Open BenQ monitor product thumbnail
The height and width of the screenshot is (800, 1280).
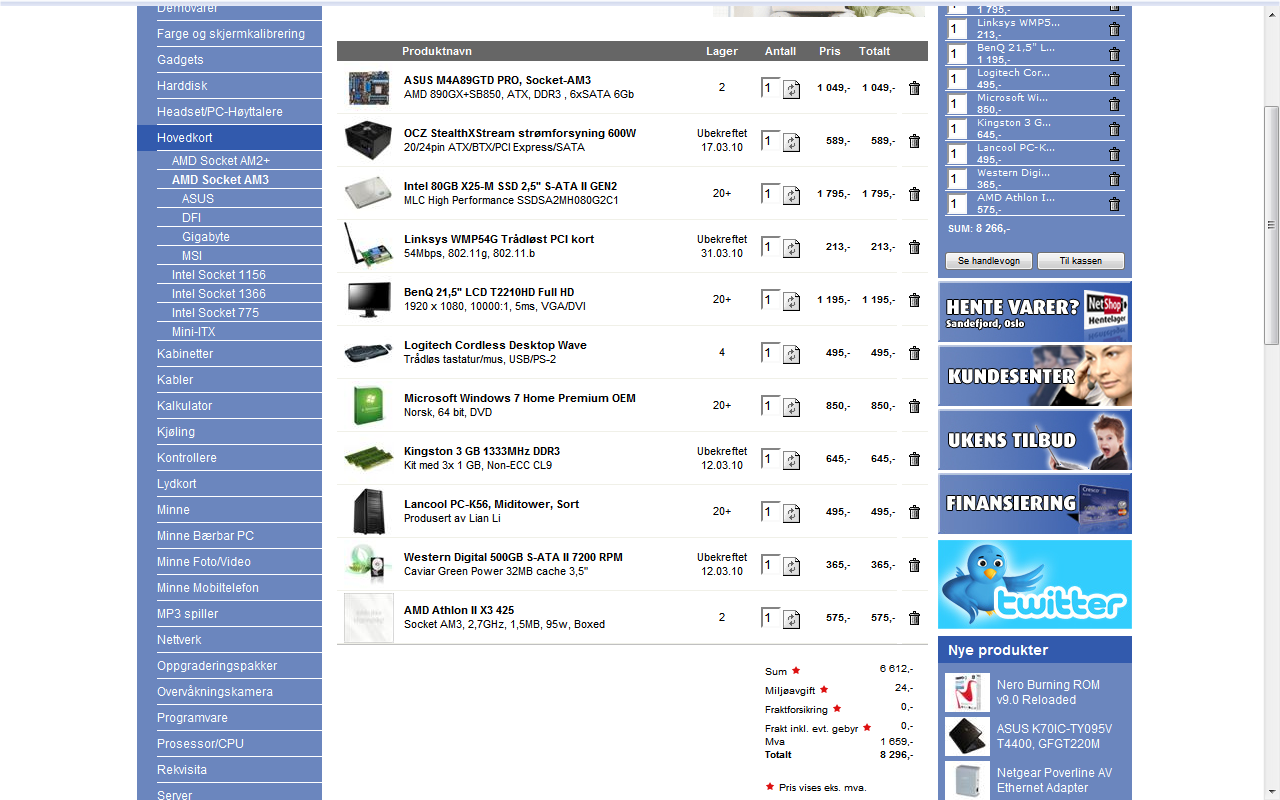click(x=368, y=300)
